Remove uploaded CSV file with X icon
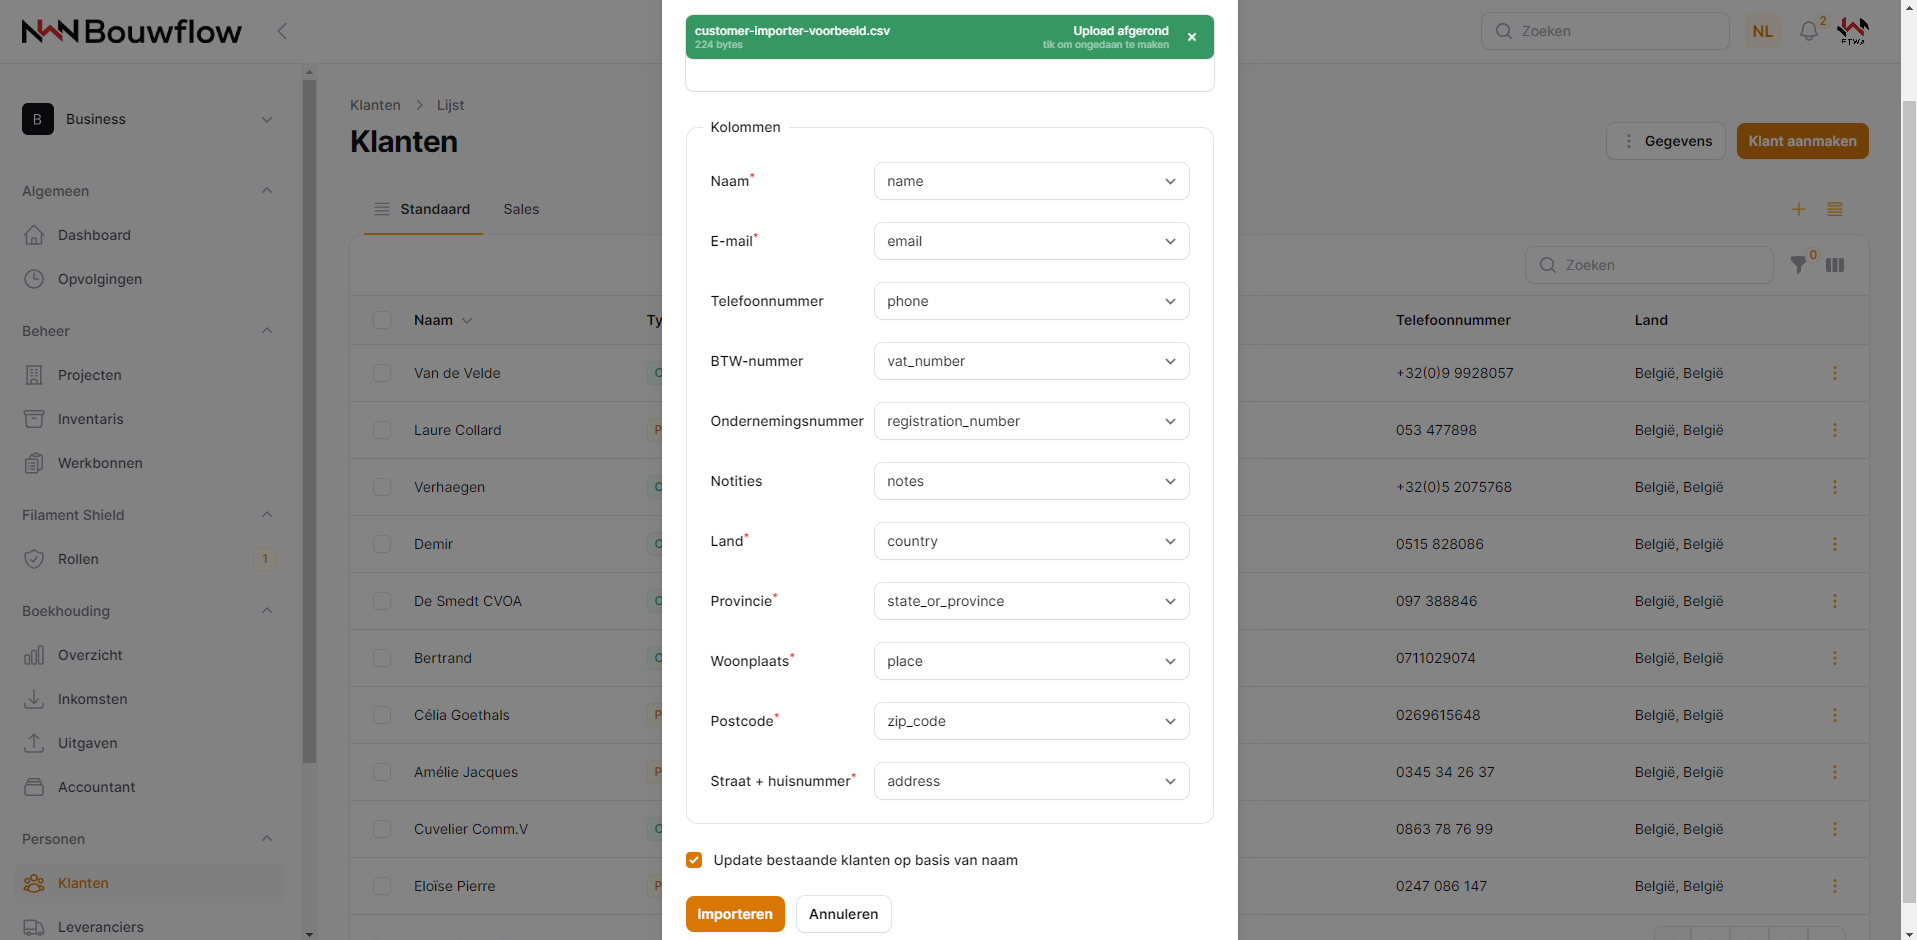The image size is (1917, 940). pyautogui.click(x=1192, y=37)
